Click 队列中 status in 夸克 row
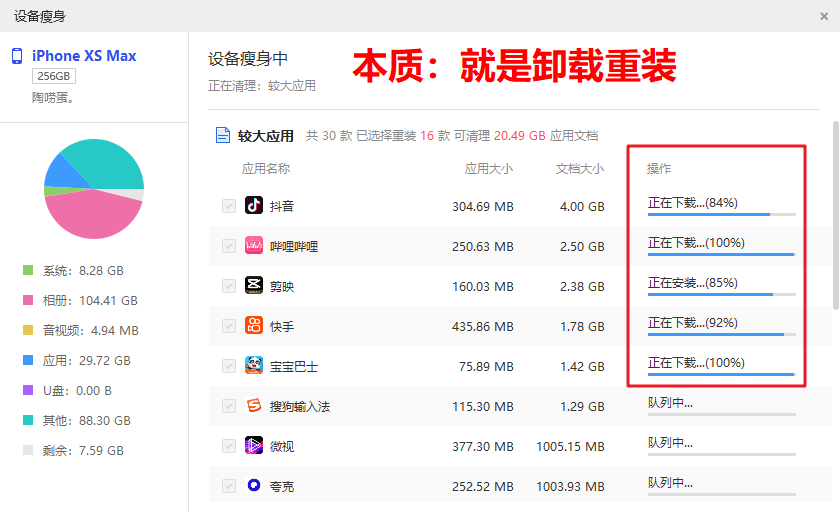The width and height of the screenshot is (840, 511). 670,483
